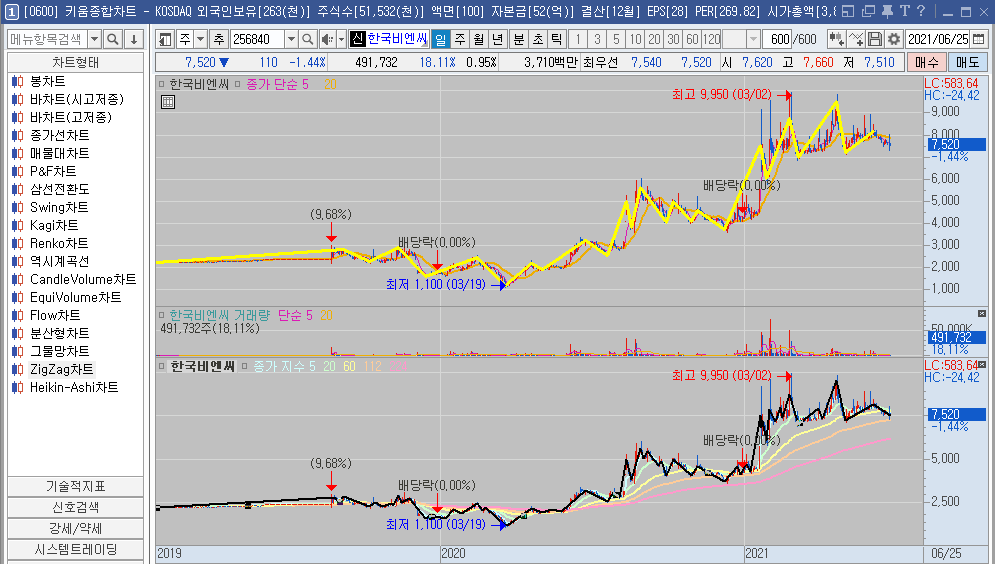Select daily 일 period
Image resolution: width=995 pixels, height=564 pixels.
[x=440, y=39]
